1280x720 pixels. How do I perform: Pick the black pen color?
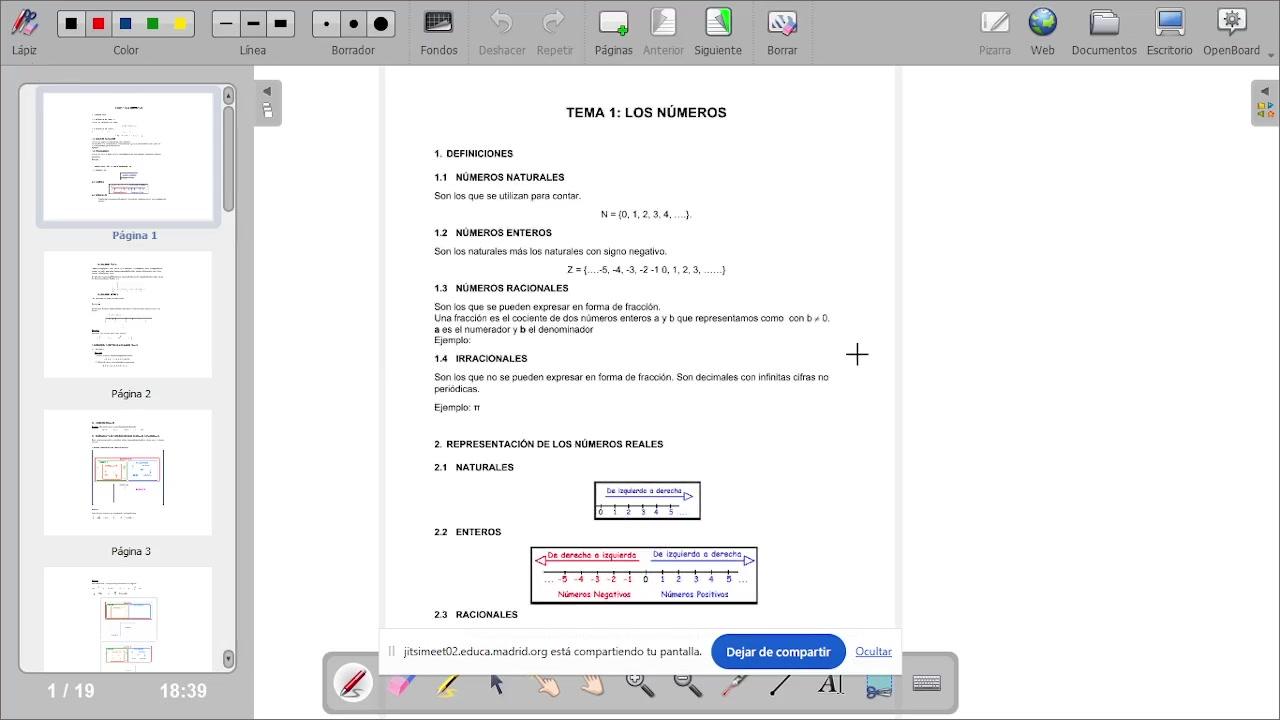71,23
